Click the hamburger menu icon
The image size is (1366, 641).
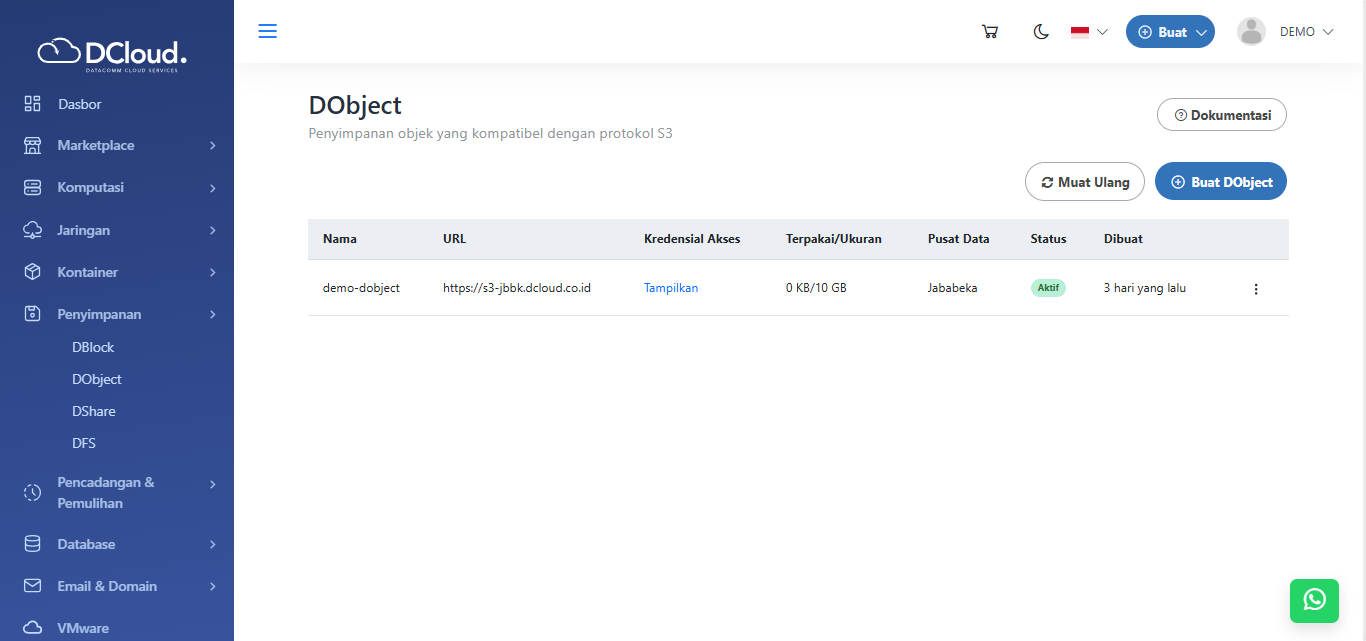pos(267,31)
